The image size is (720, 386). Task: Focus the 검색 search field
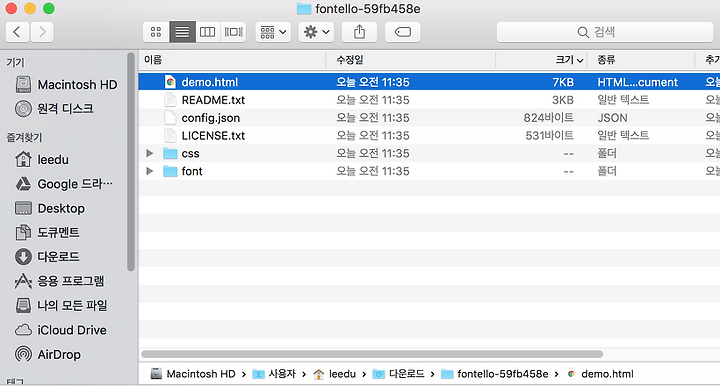[605, 32]
